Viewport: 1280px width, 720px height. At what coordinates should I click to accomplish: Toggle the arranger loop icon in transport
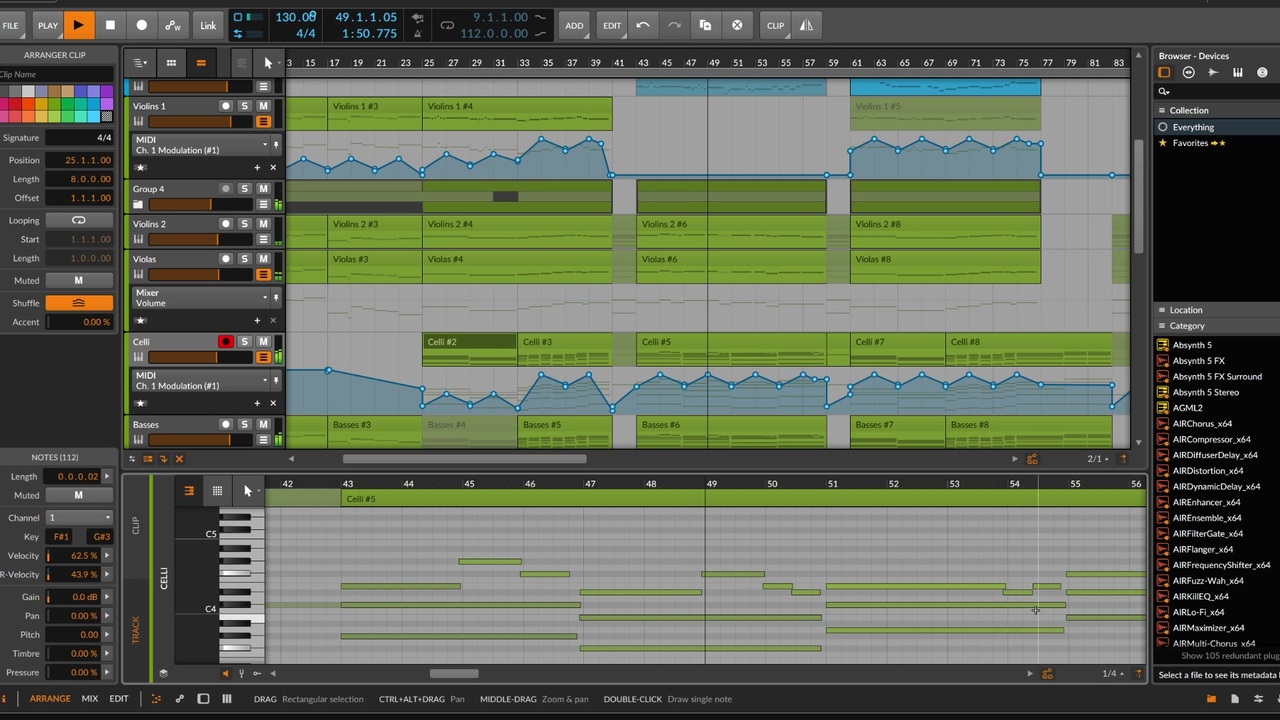pyautogui.click(x=447, y=25)
